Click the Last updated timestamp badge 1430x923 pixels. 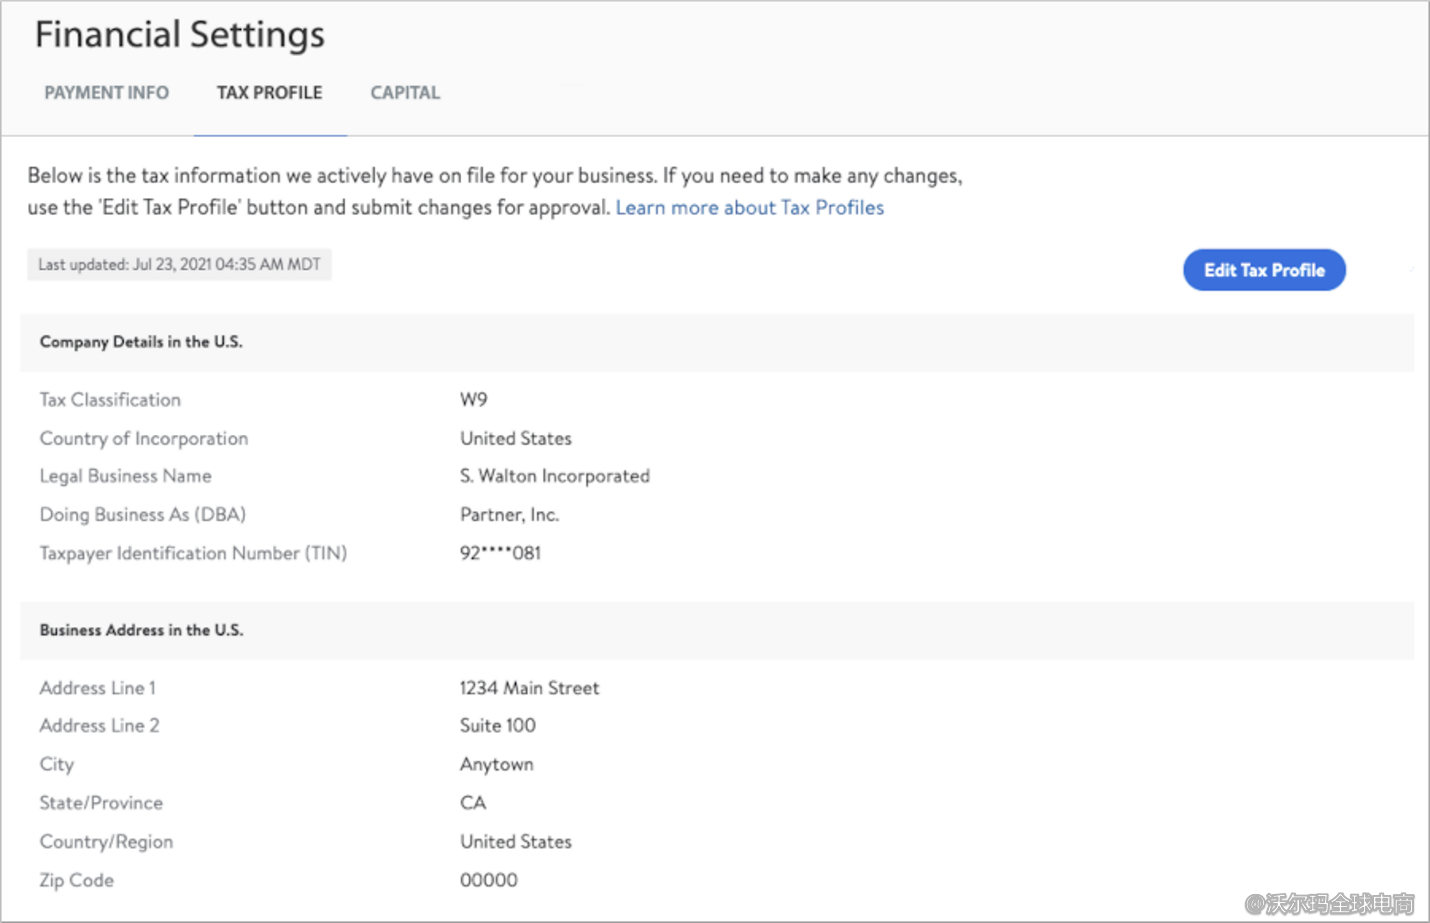(179, 265)
